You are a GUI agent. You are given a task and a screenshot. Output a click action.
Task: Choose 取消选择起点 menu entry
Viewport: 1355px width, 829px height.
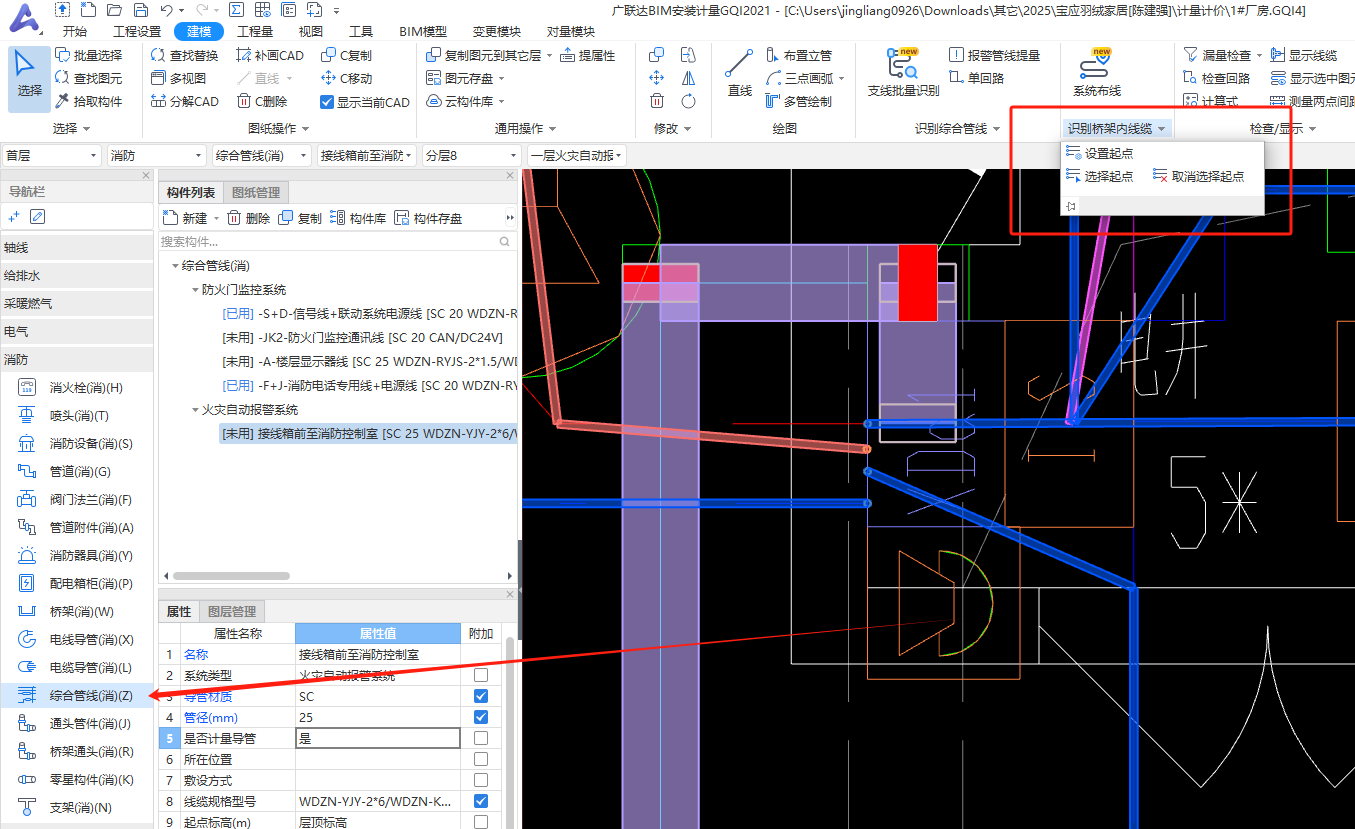[x=1199, y=176]
